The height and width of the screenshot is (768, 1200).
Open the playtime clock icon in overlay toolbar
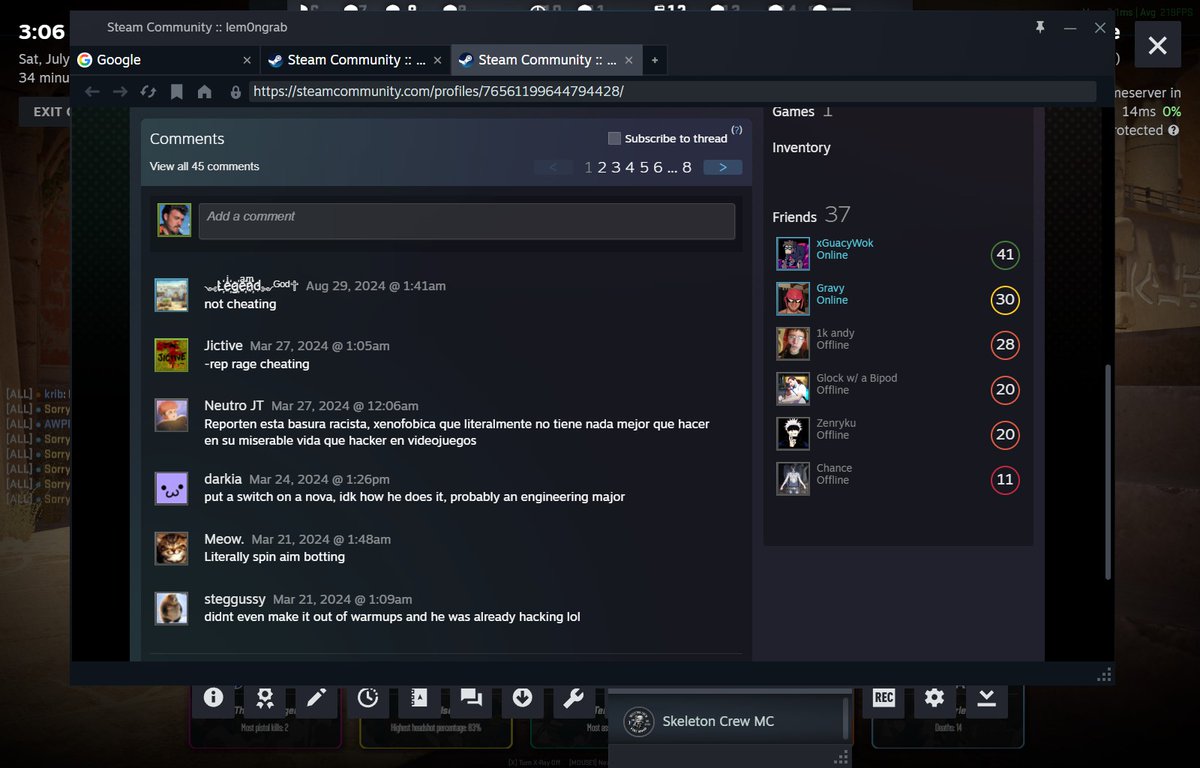tap(368, 698)
